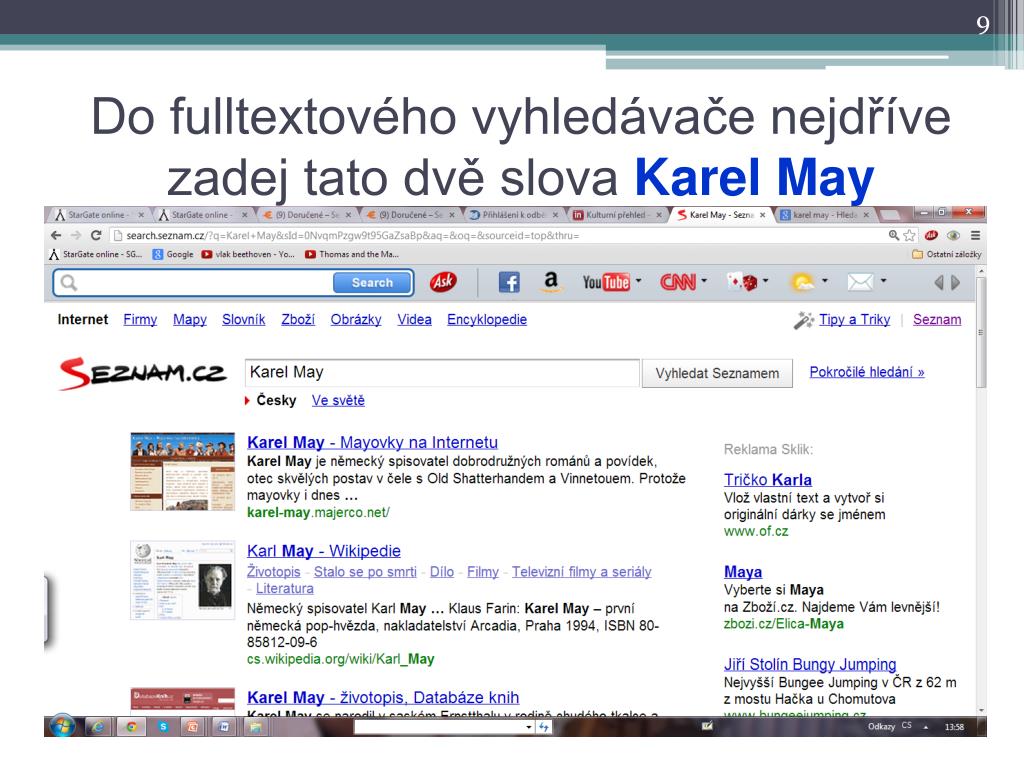This screenshot has width=1024, height=768.
Task: Close the Karel May - Seznam tab
Action: (x=762, y=215)
